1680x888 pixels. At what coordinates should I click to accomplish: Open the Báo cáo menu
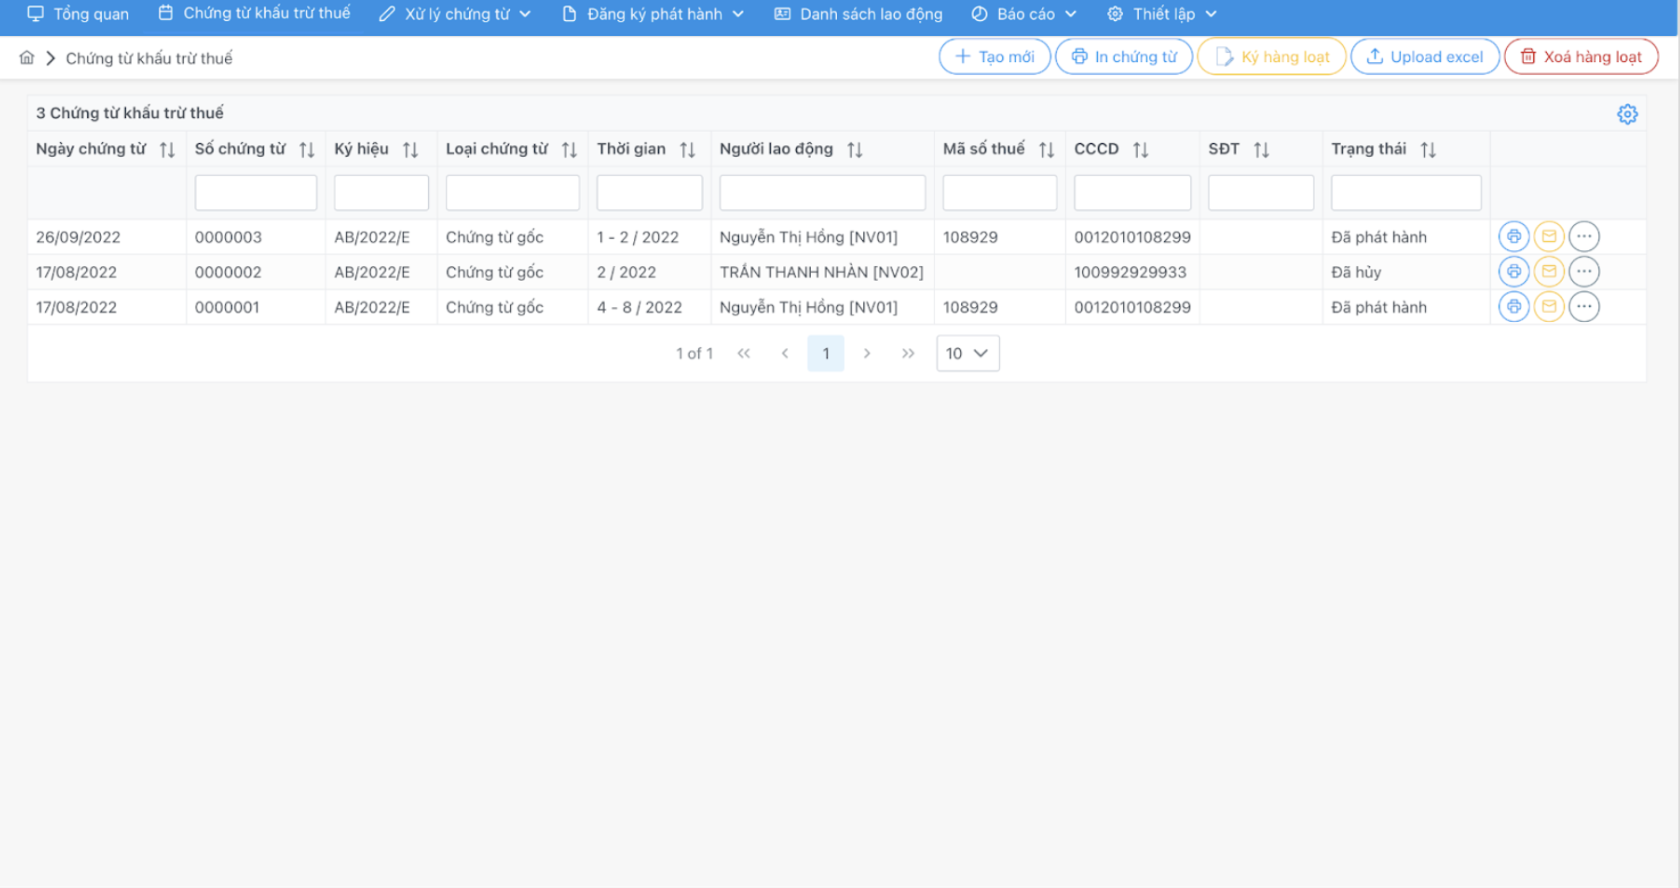1024,14
